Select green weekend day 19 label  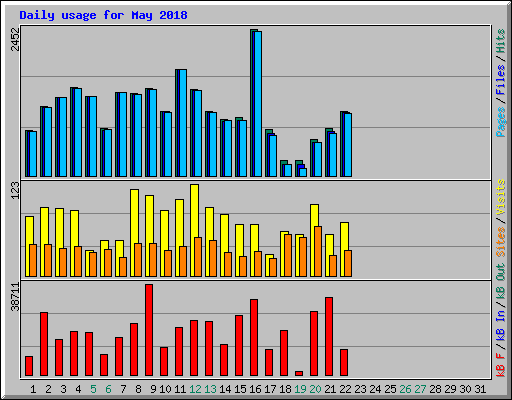(300, 389)
